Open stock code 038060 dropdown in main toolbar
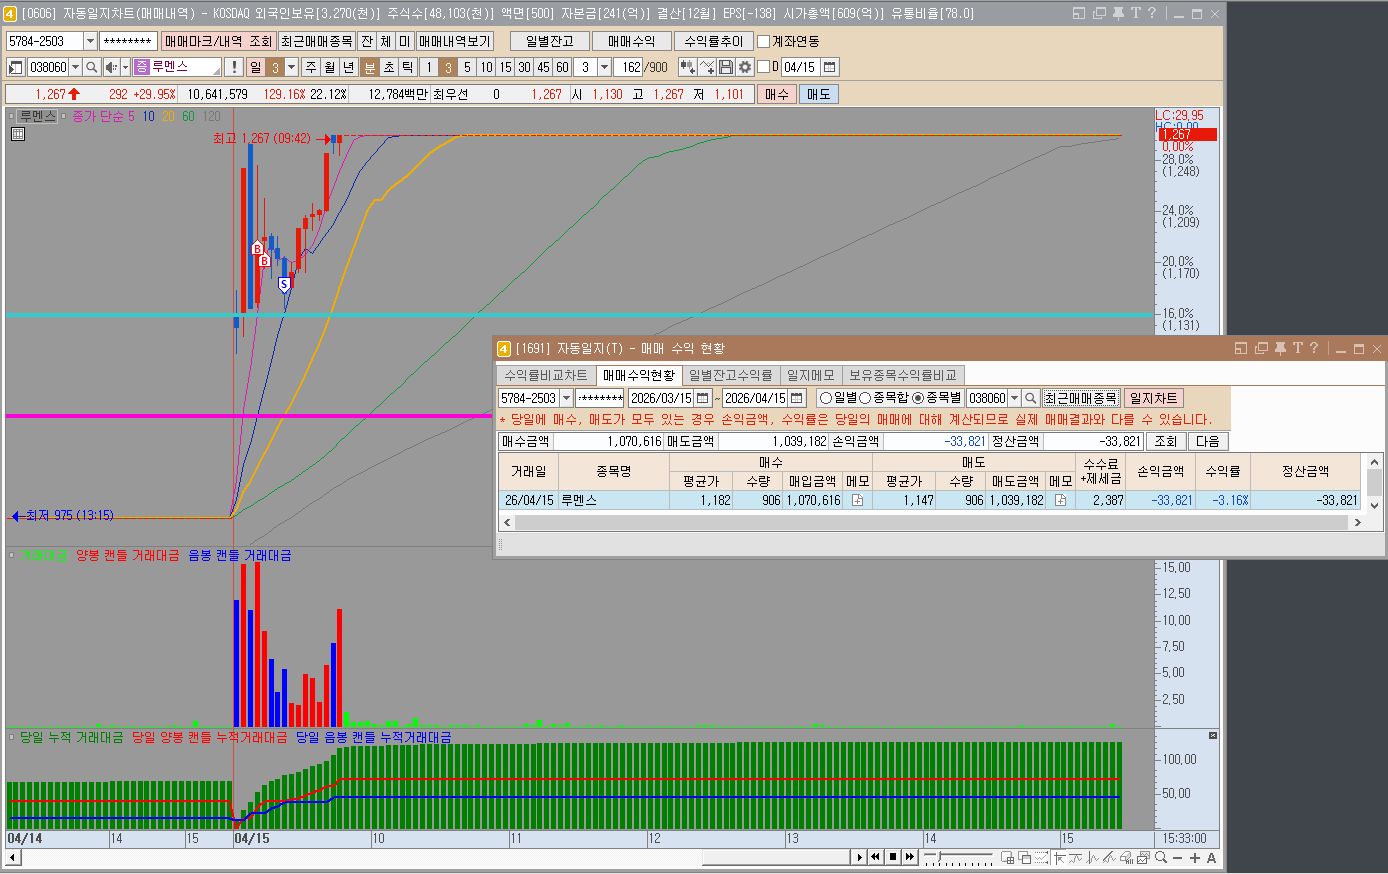Screen dimensions: 1388x874 (75, 67)
